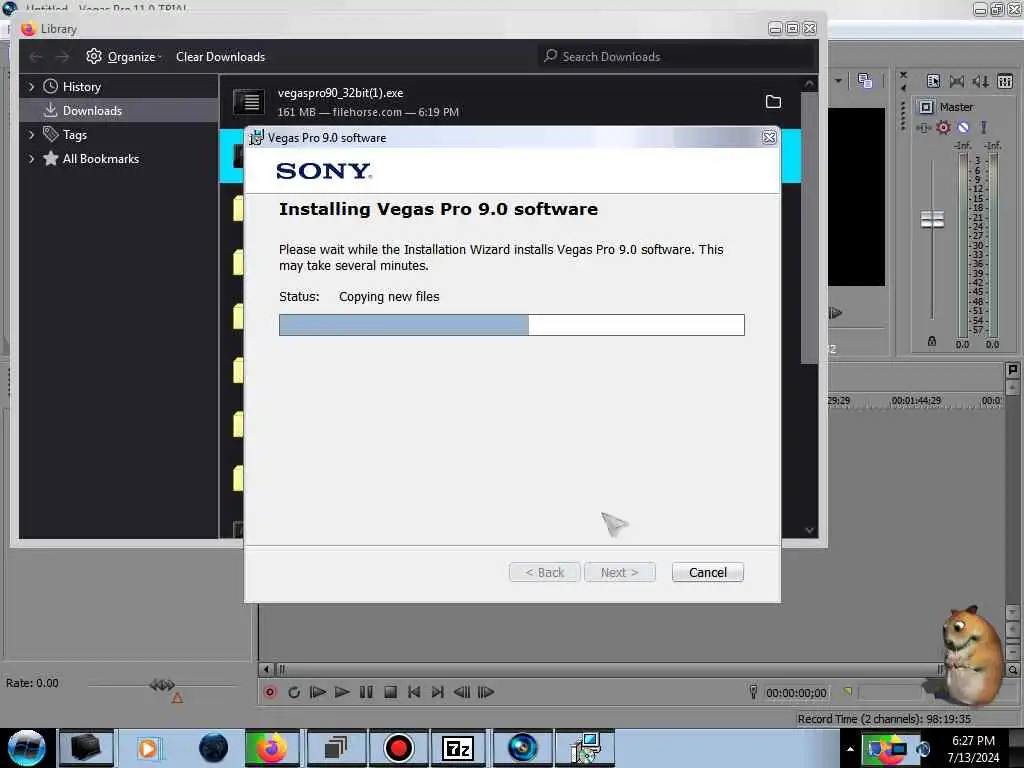The width and height of the screenshot is (1024, 768).
Task: Select the Tags entry in Library sidebar
Action: pos(74,135)
